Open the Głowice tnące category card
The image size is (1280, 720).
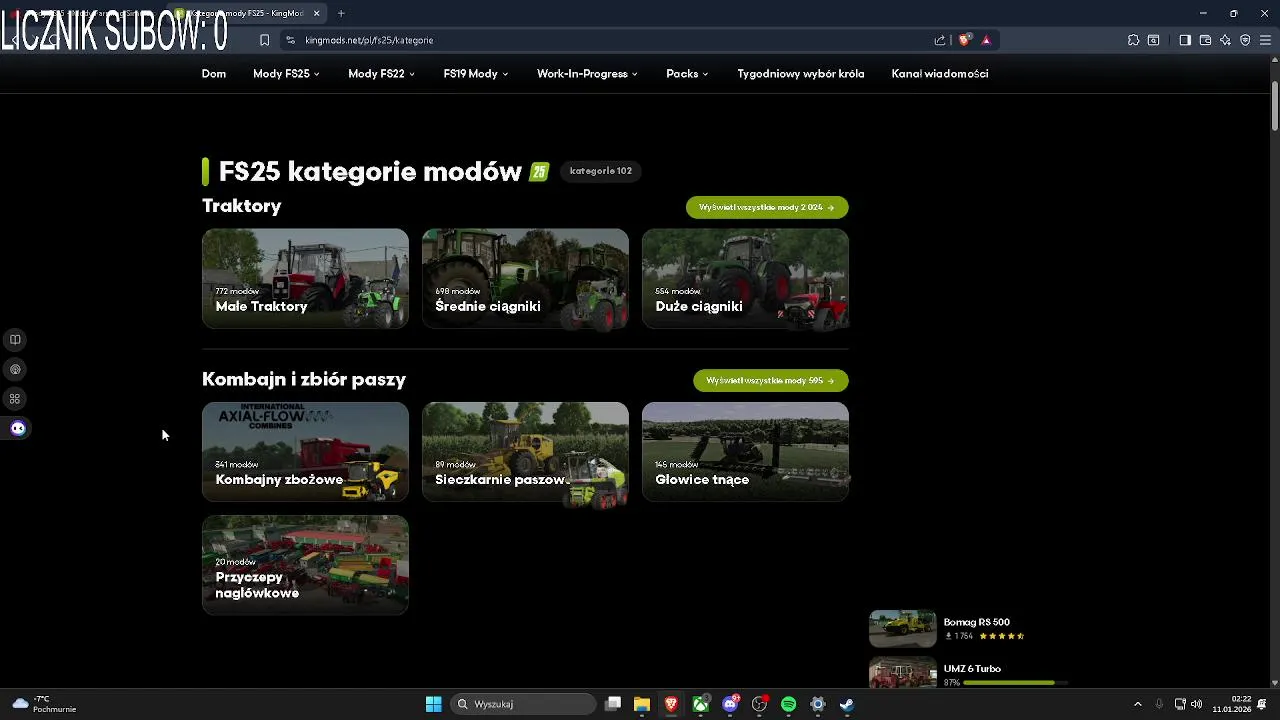(x=745, y=451)
